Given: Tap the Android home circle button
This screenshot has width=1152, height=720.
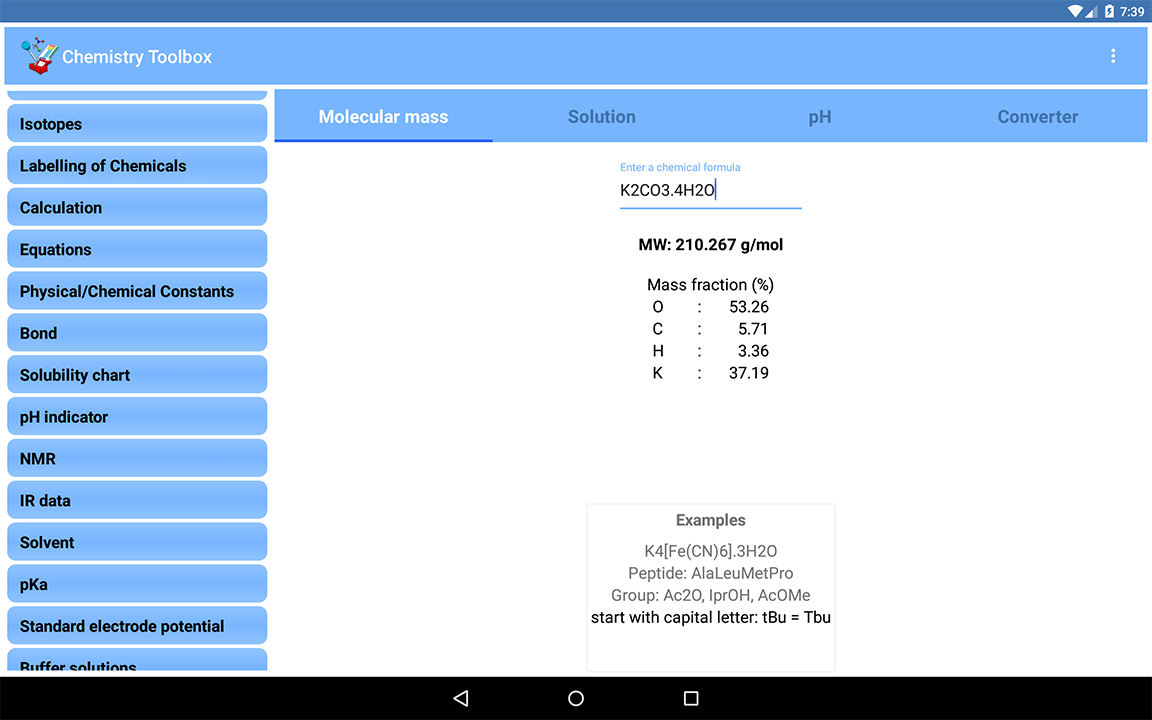Looking at the screenshot, I should coord(576,698).
